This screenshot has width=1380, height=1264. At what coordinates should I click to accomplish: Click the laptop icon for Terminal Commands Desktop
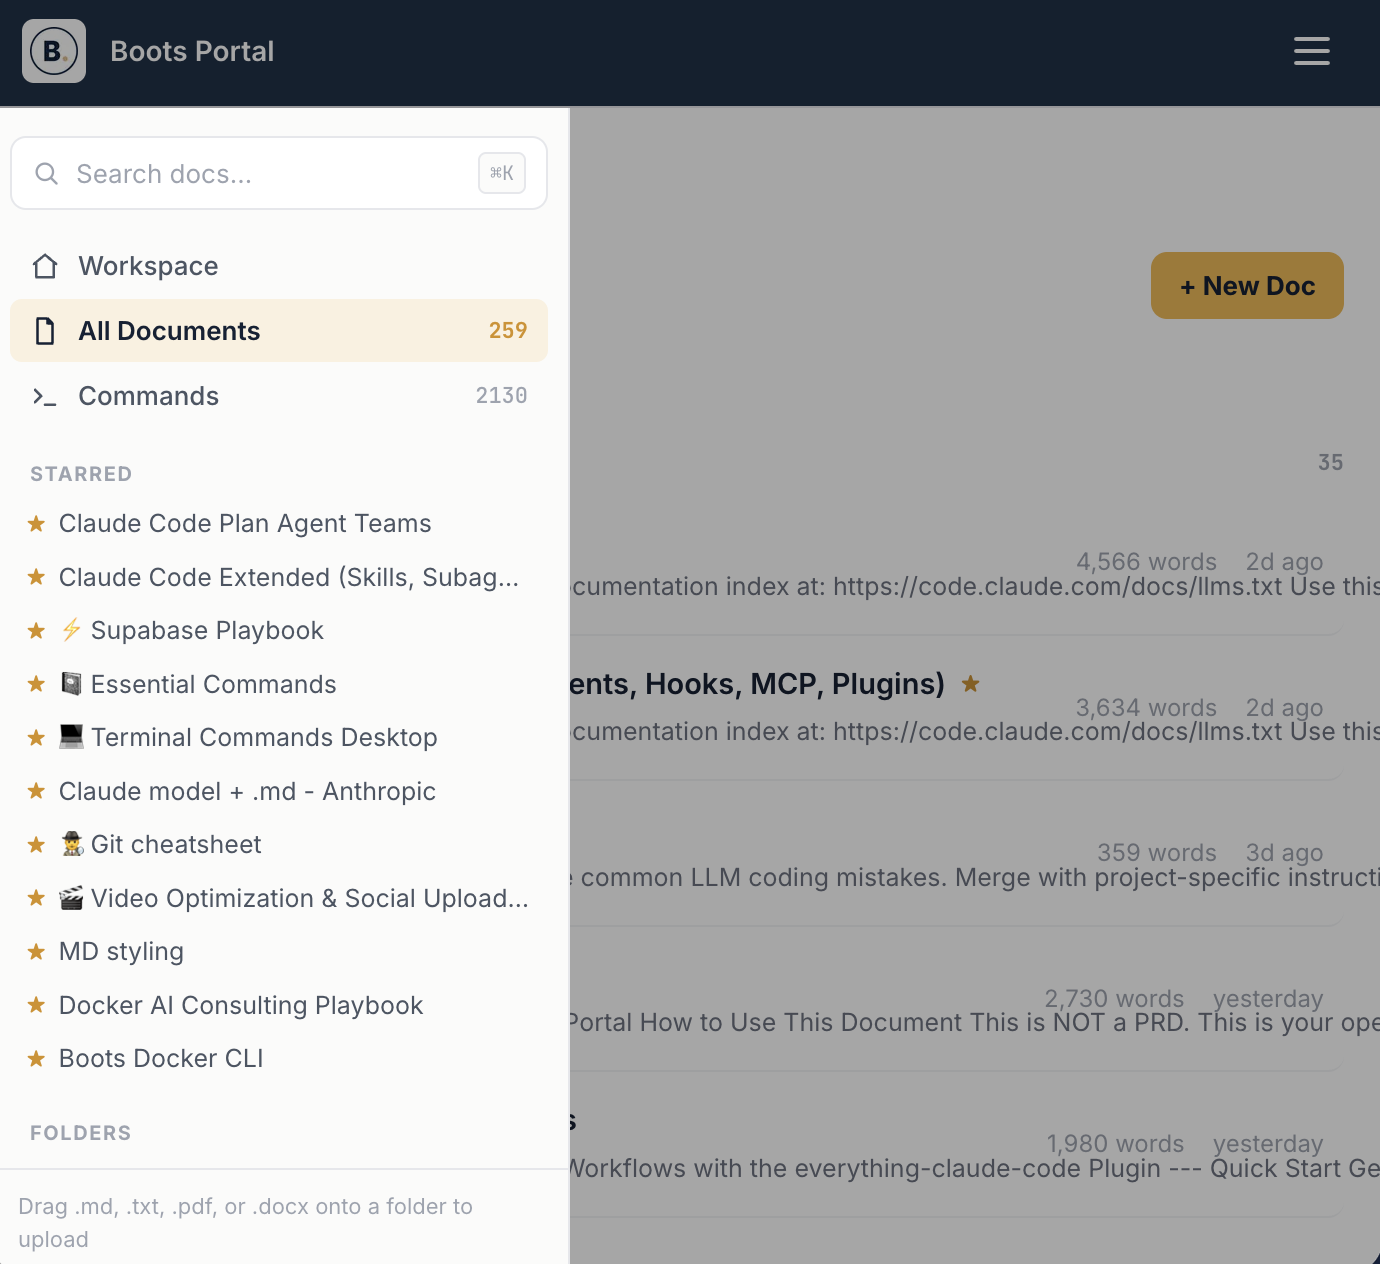(71, 737)
